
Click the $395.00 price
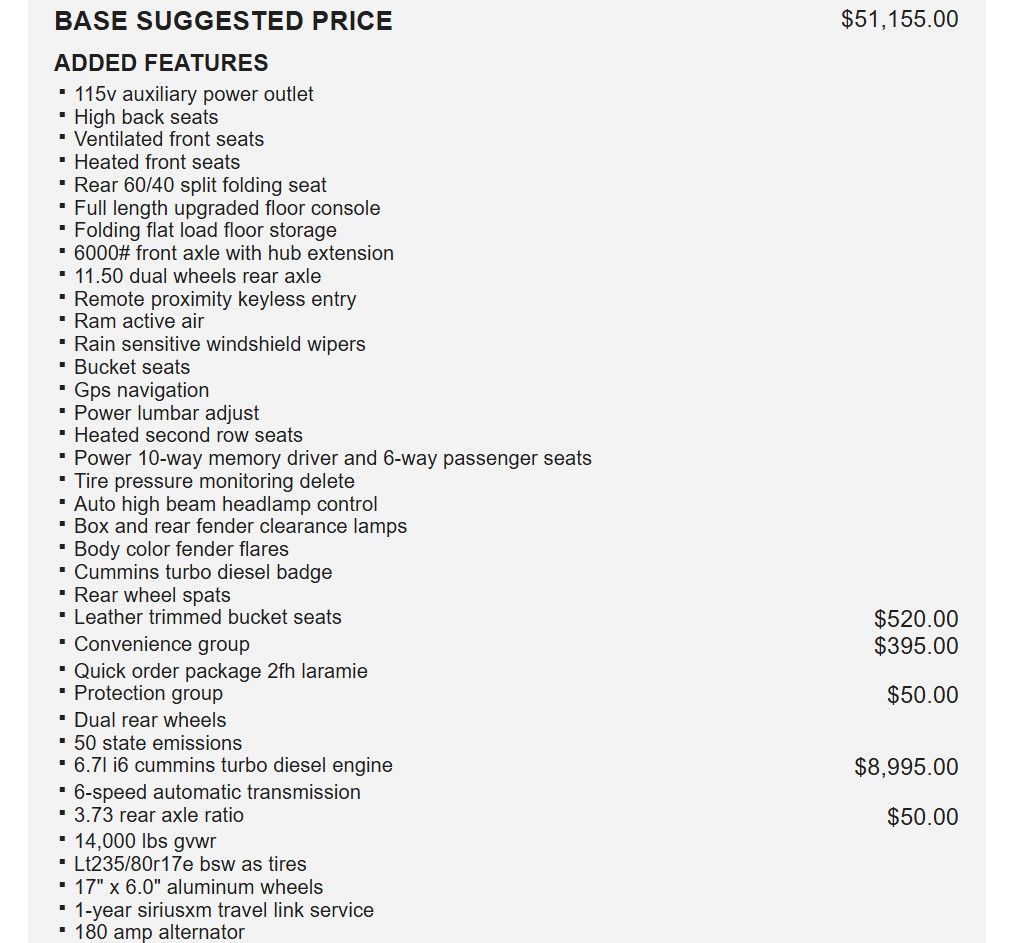click(915, 646)
